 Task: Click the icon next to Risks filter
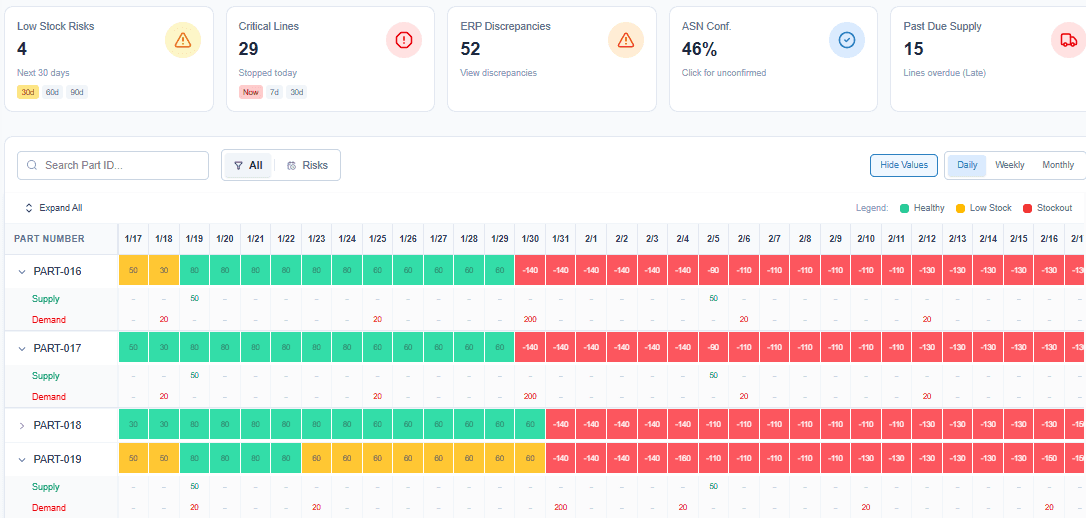291,166
